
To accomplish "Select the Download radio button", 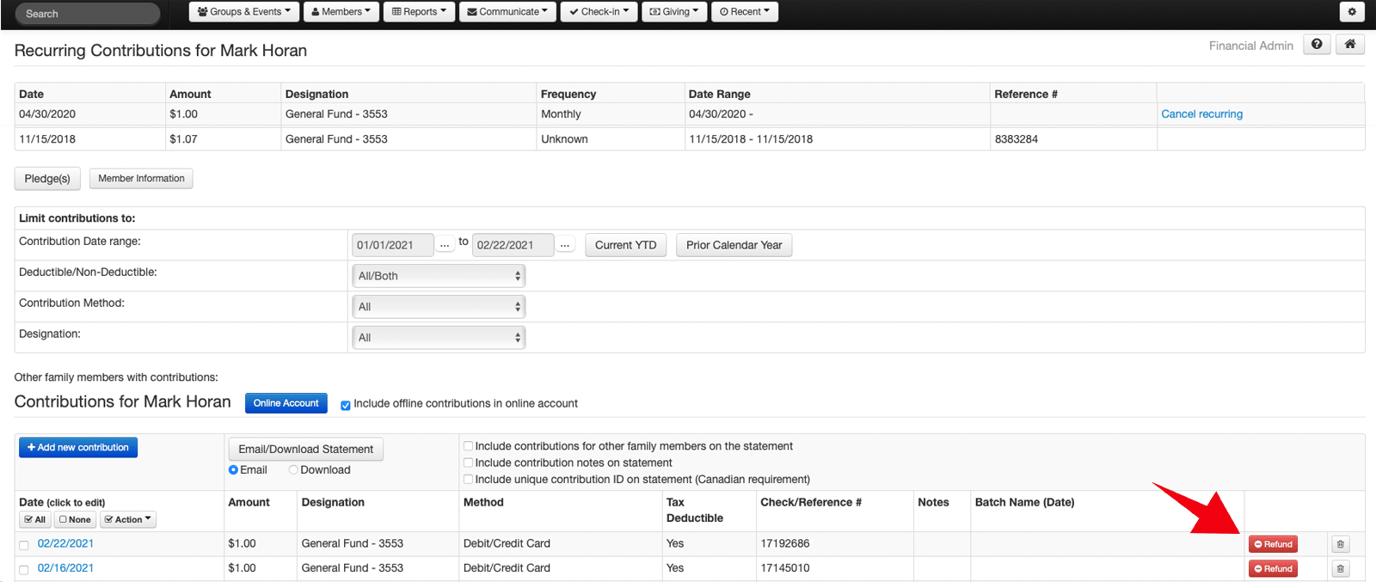I will 292,469.
